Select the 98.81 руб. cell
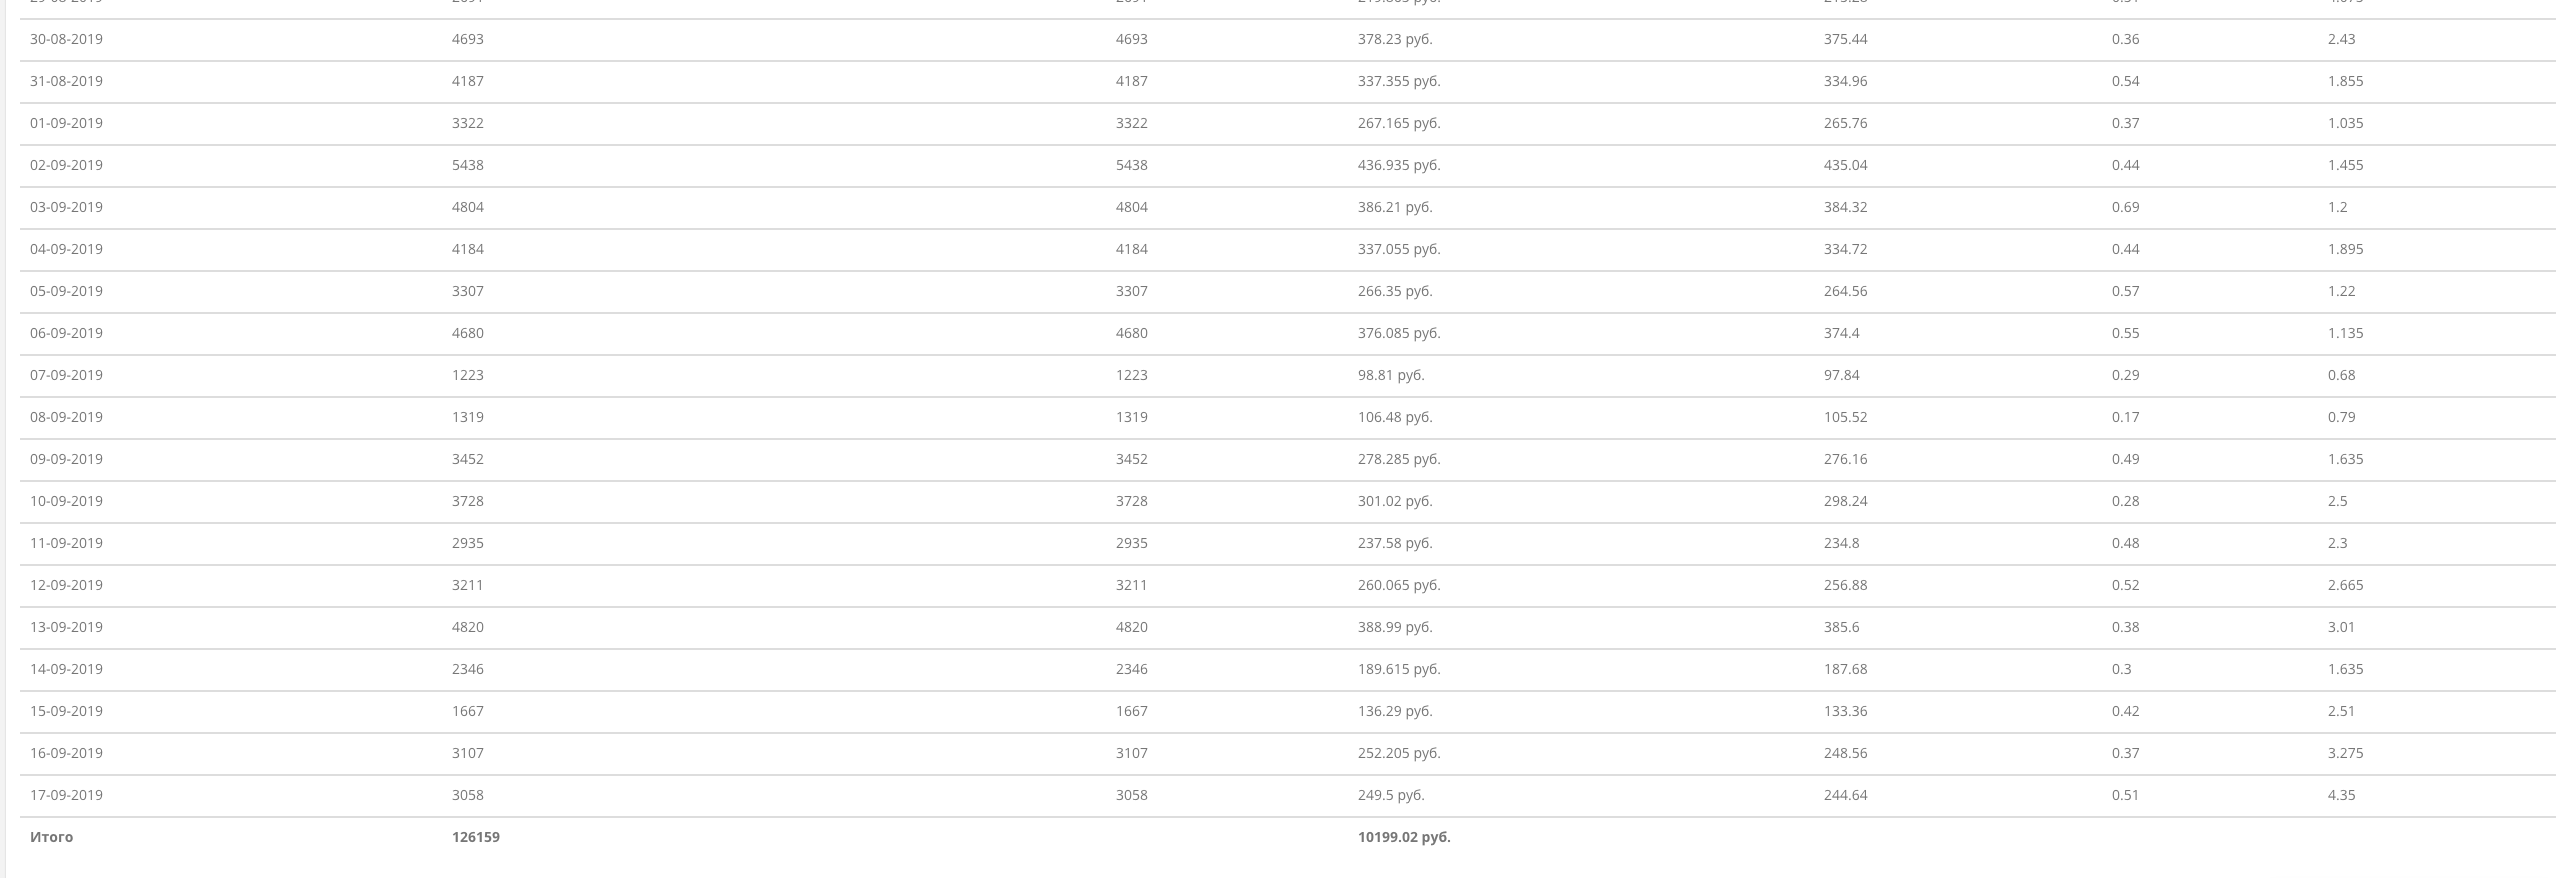Image resolution: width=2556 pixels, height=878 pixels. click(1390, 375)
